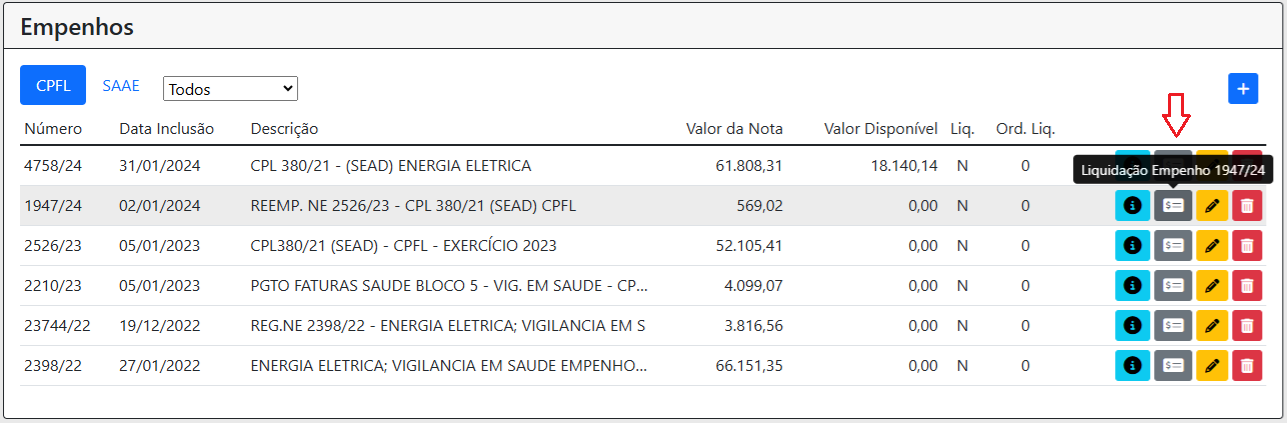Select the CPFL tab
This screenshot has width=1287, height=423.
[53, 86]
